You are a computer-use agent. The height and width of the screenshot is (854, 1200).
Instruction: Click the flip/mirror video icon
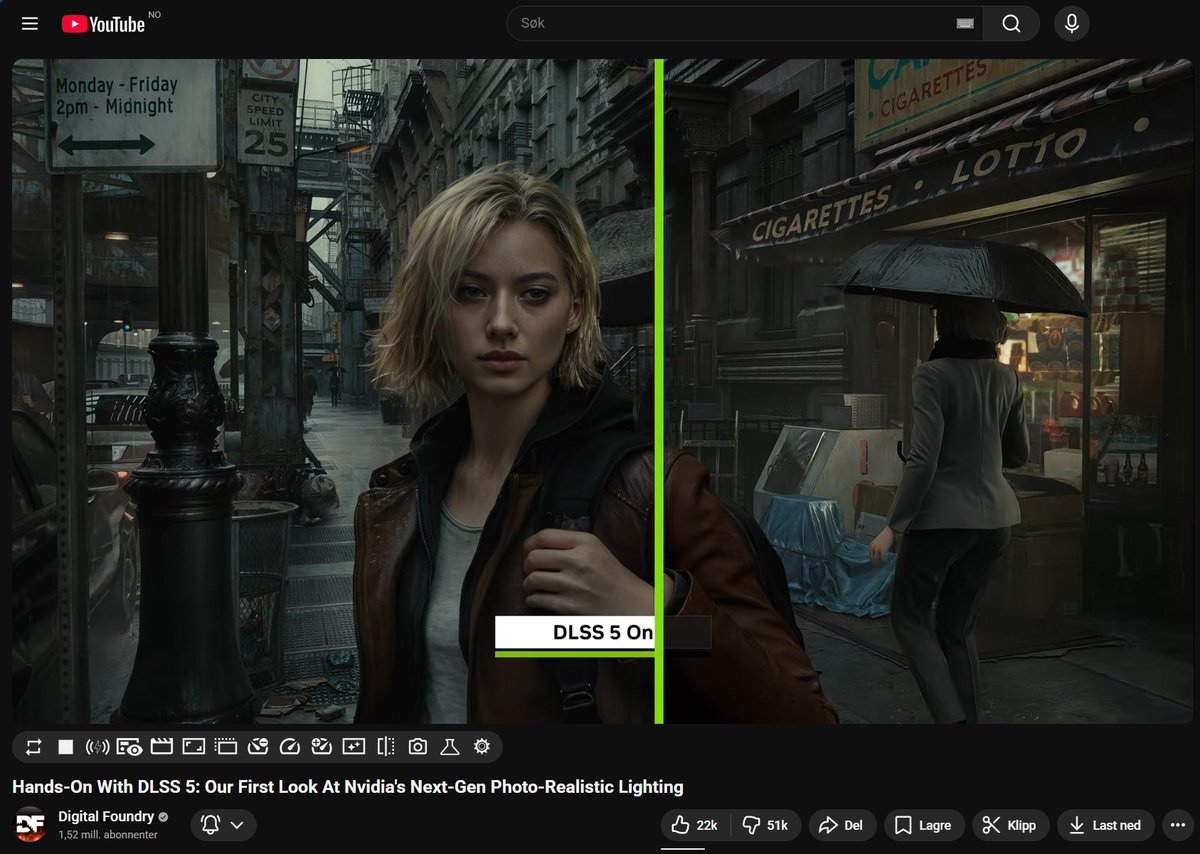click(386, 747)
